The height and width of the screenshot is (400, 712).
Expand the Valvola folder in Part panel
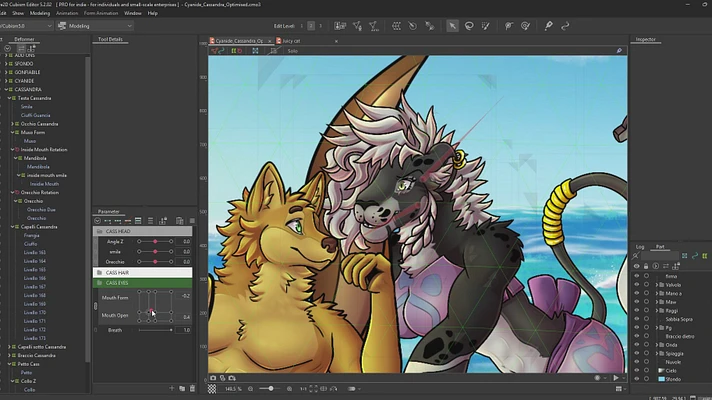657,285
